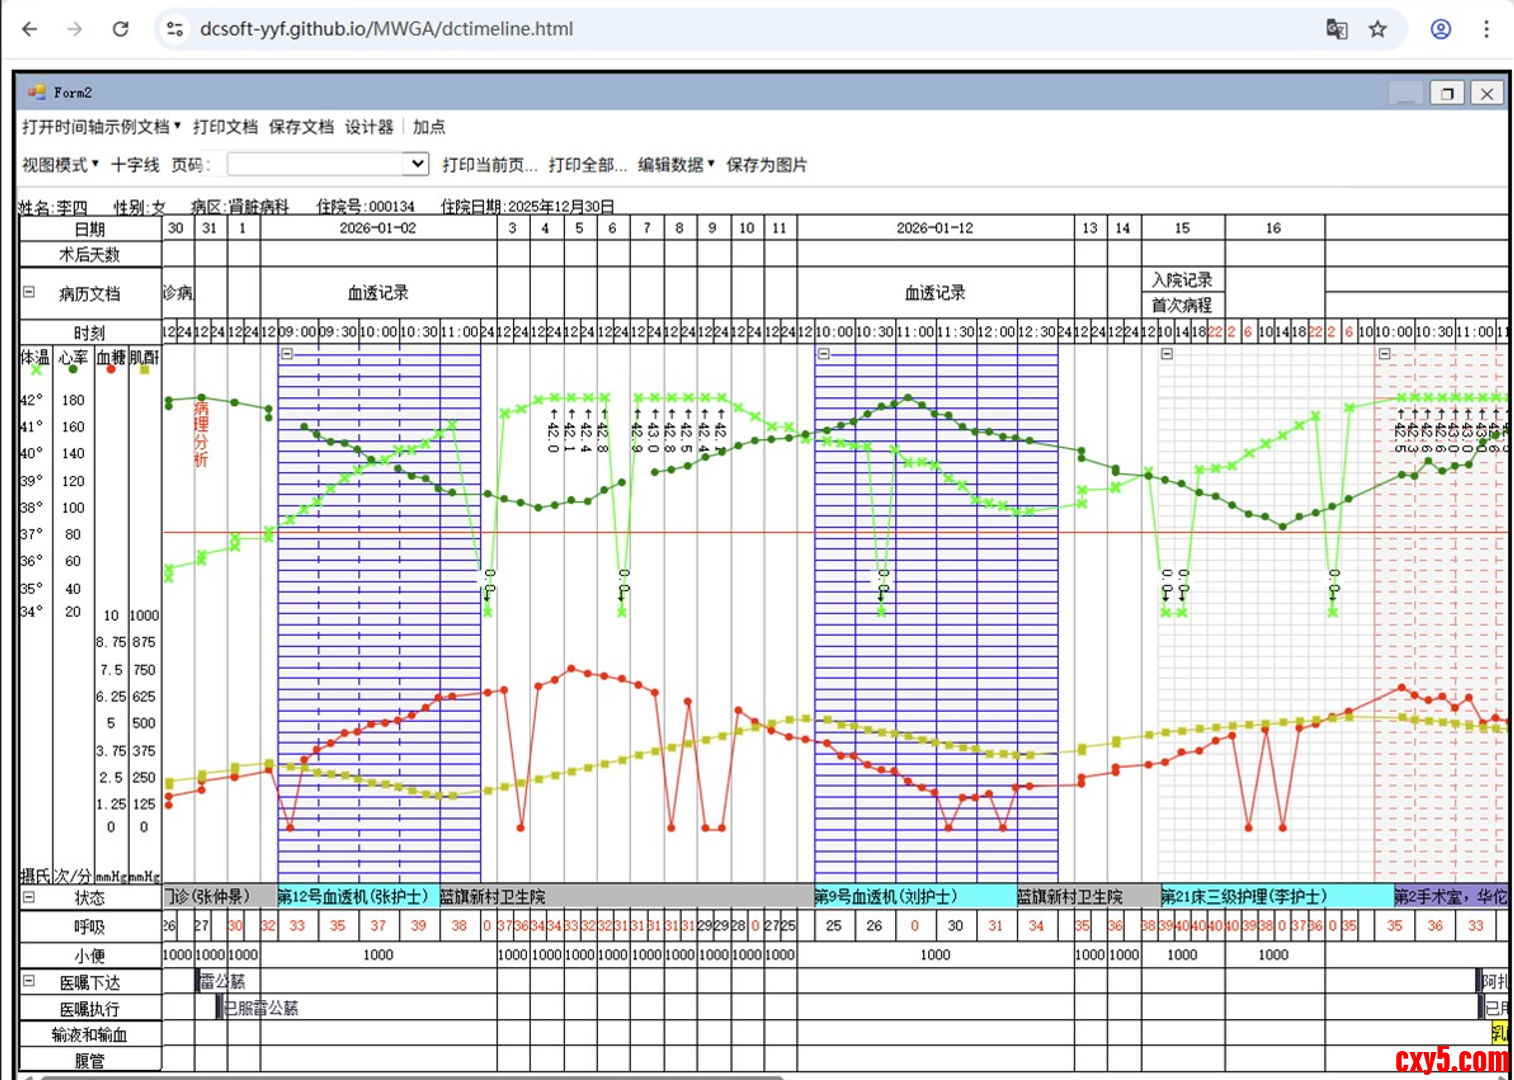Image resolution: width=1514 pixels, height=1080 pixels.
Task: Click the browser back arrow
Action: point(30,29)
